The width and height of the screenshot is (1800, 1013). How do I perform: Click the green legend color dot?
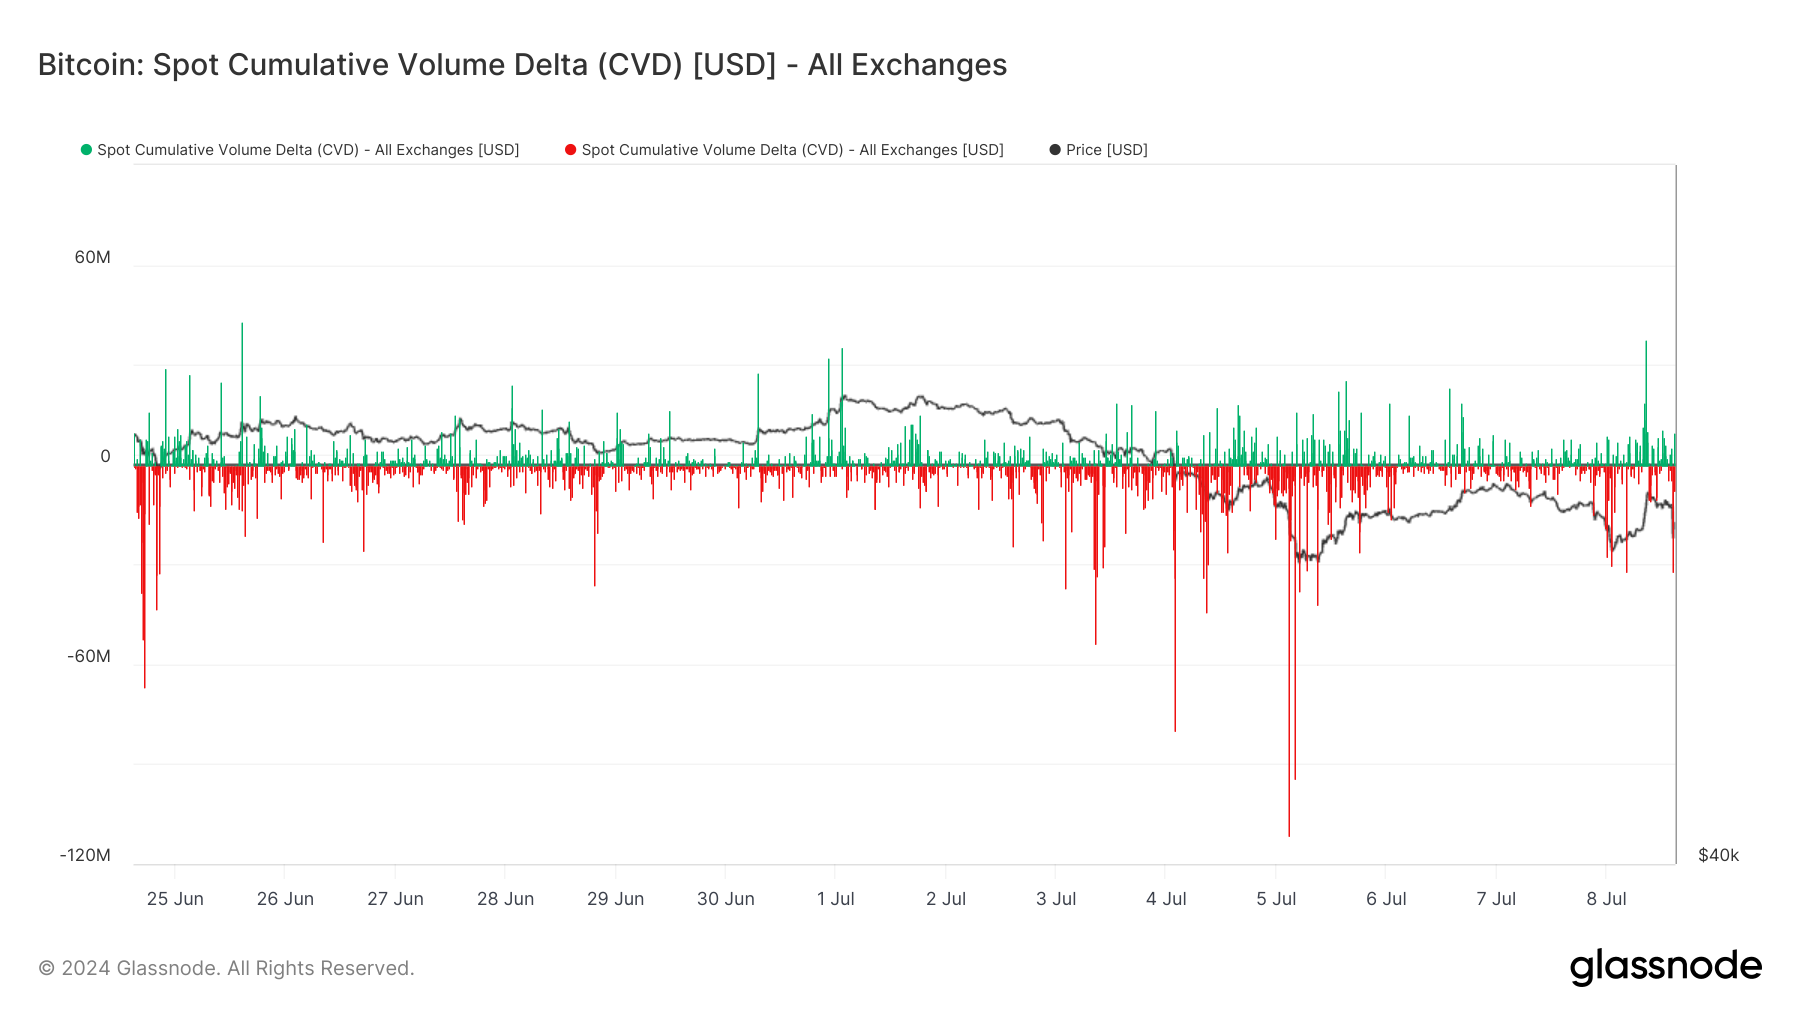(86, 150)
